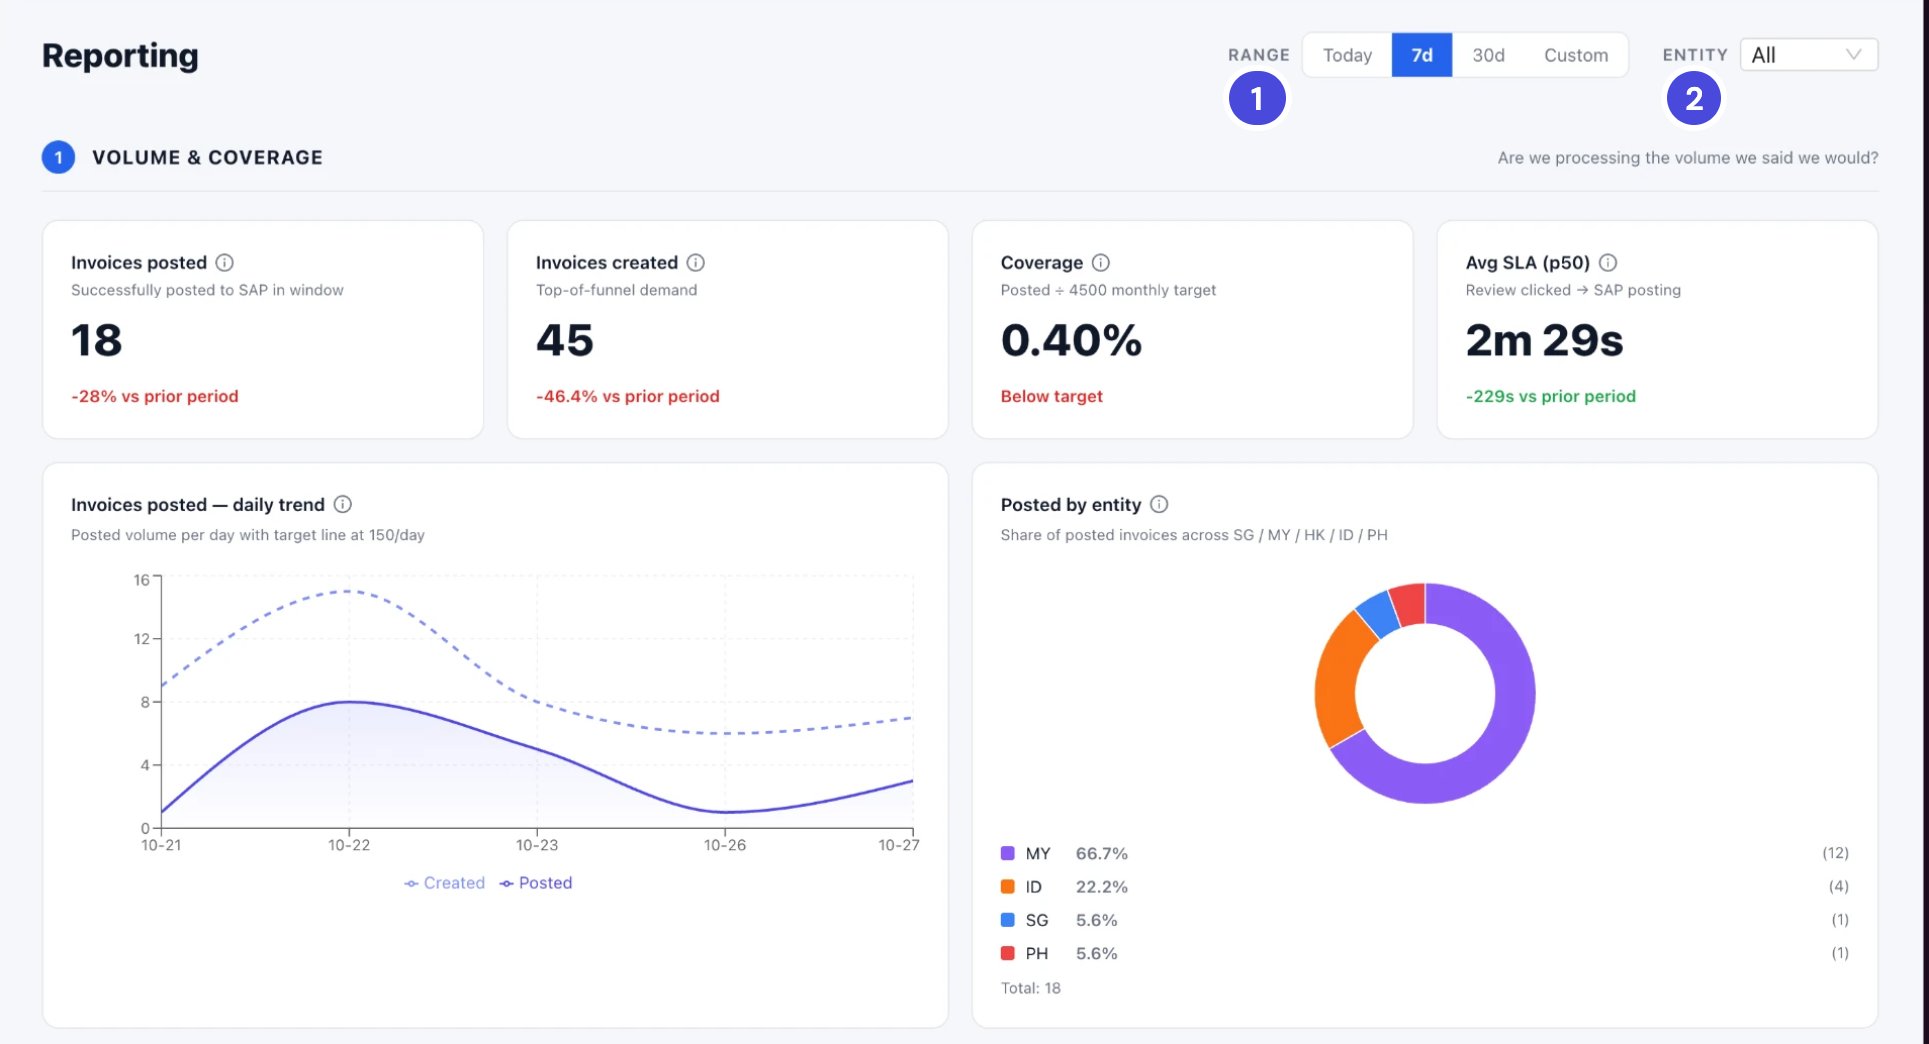This screenshot has width=1929, height=1044.
Task: Click the Entity dropdown chevron arrow
Action: tap(1853, 55)
